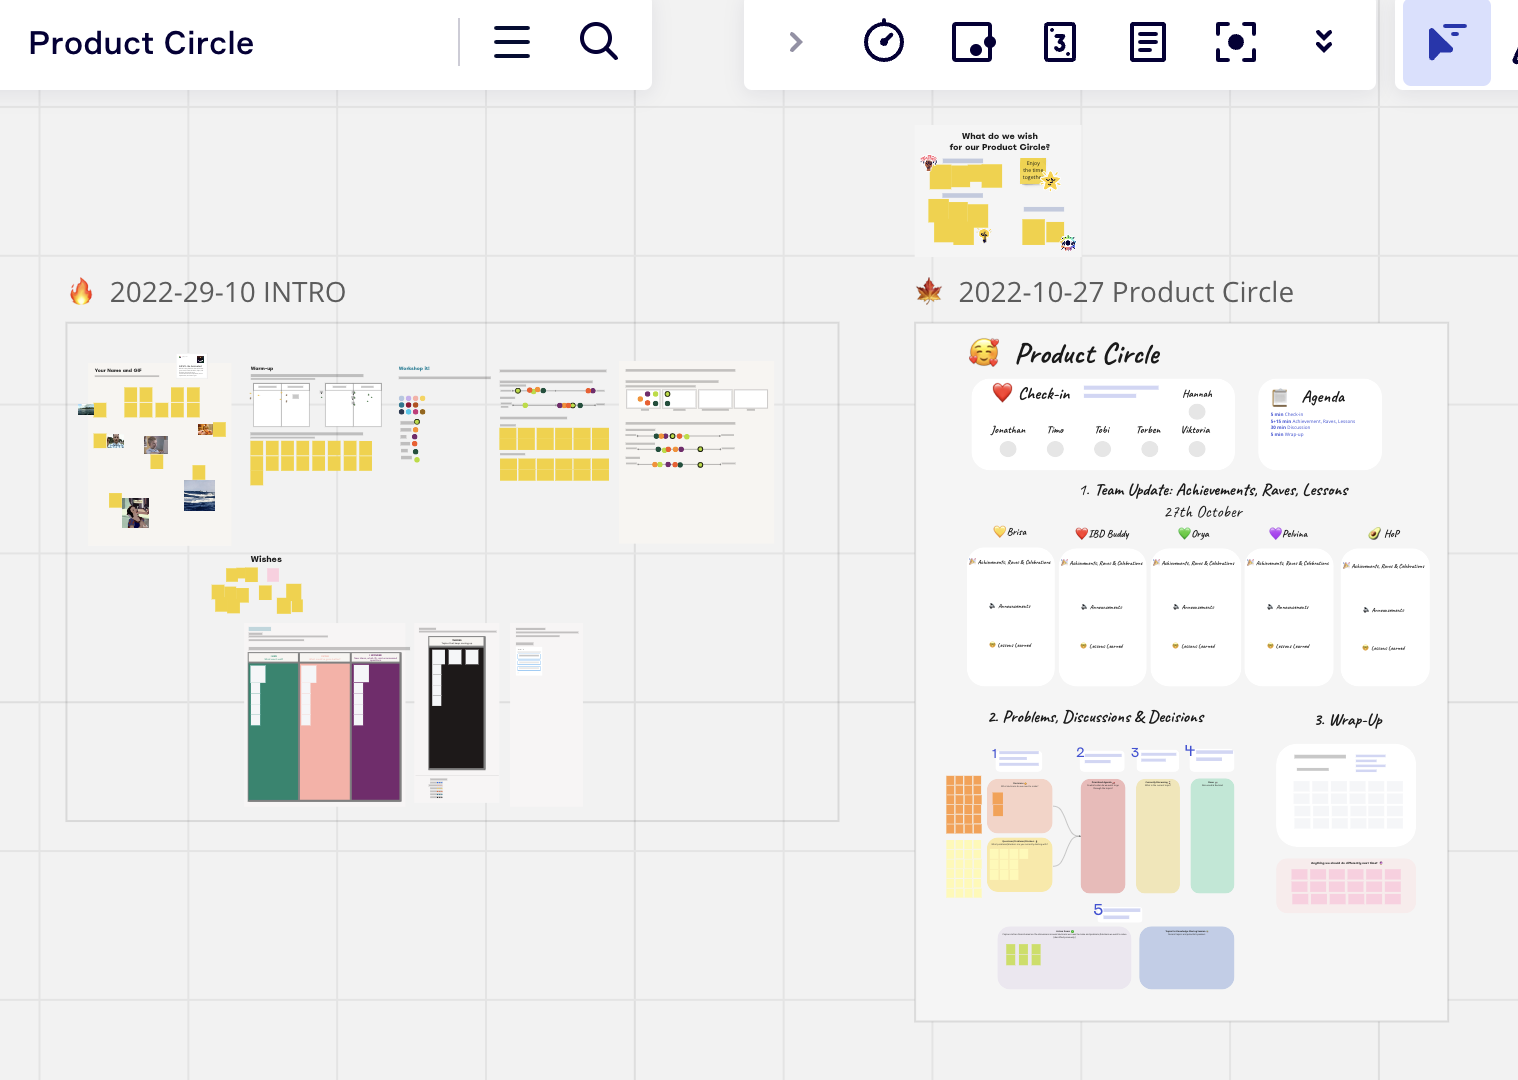Select the circle under Jonathan
Screen dimensions: 1518x1080
coord(1008,449)
